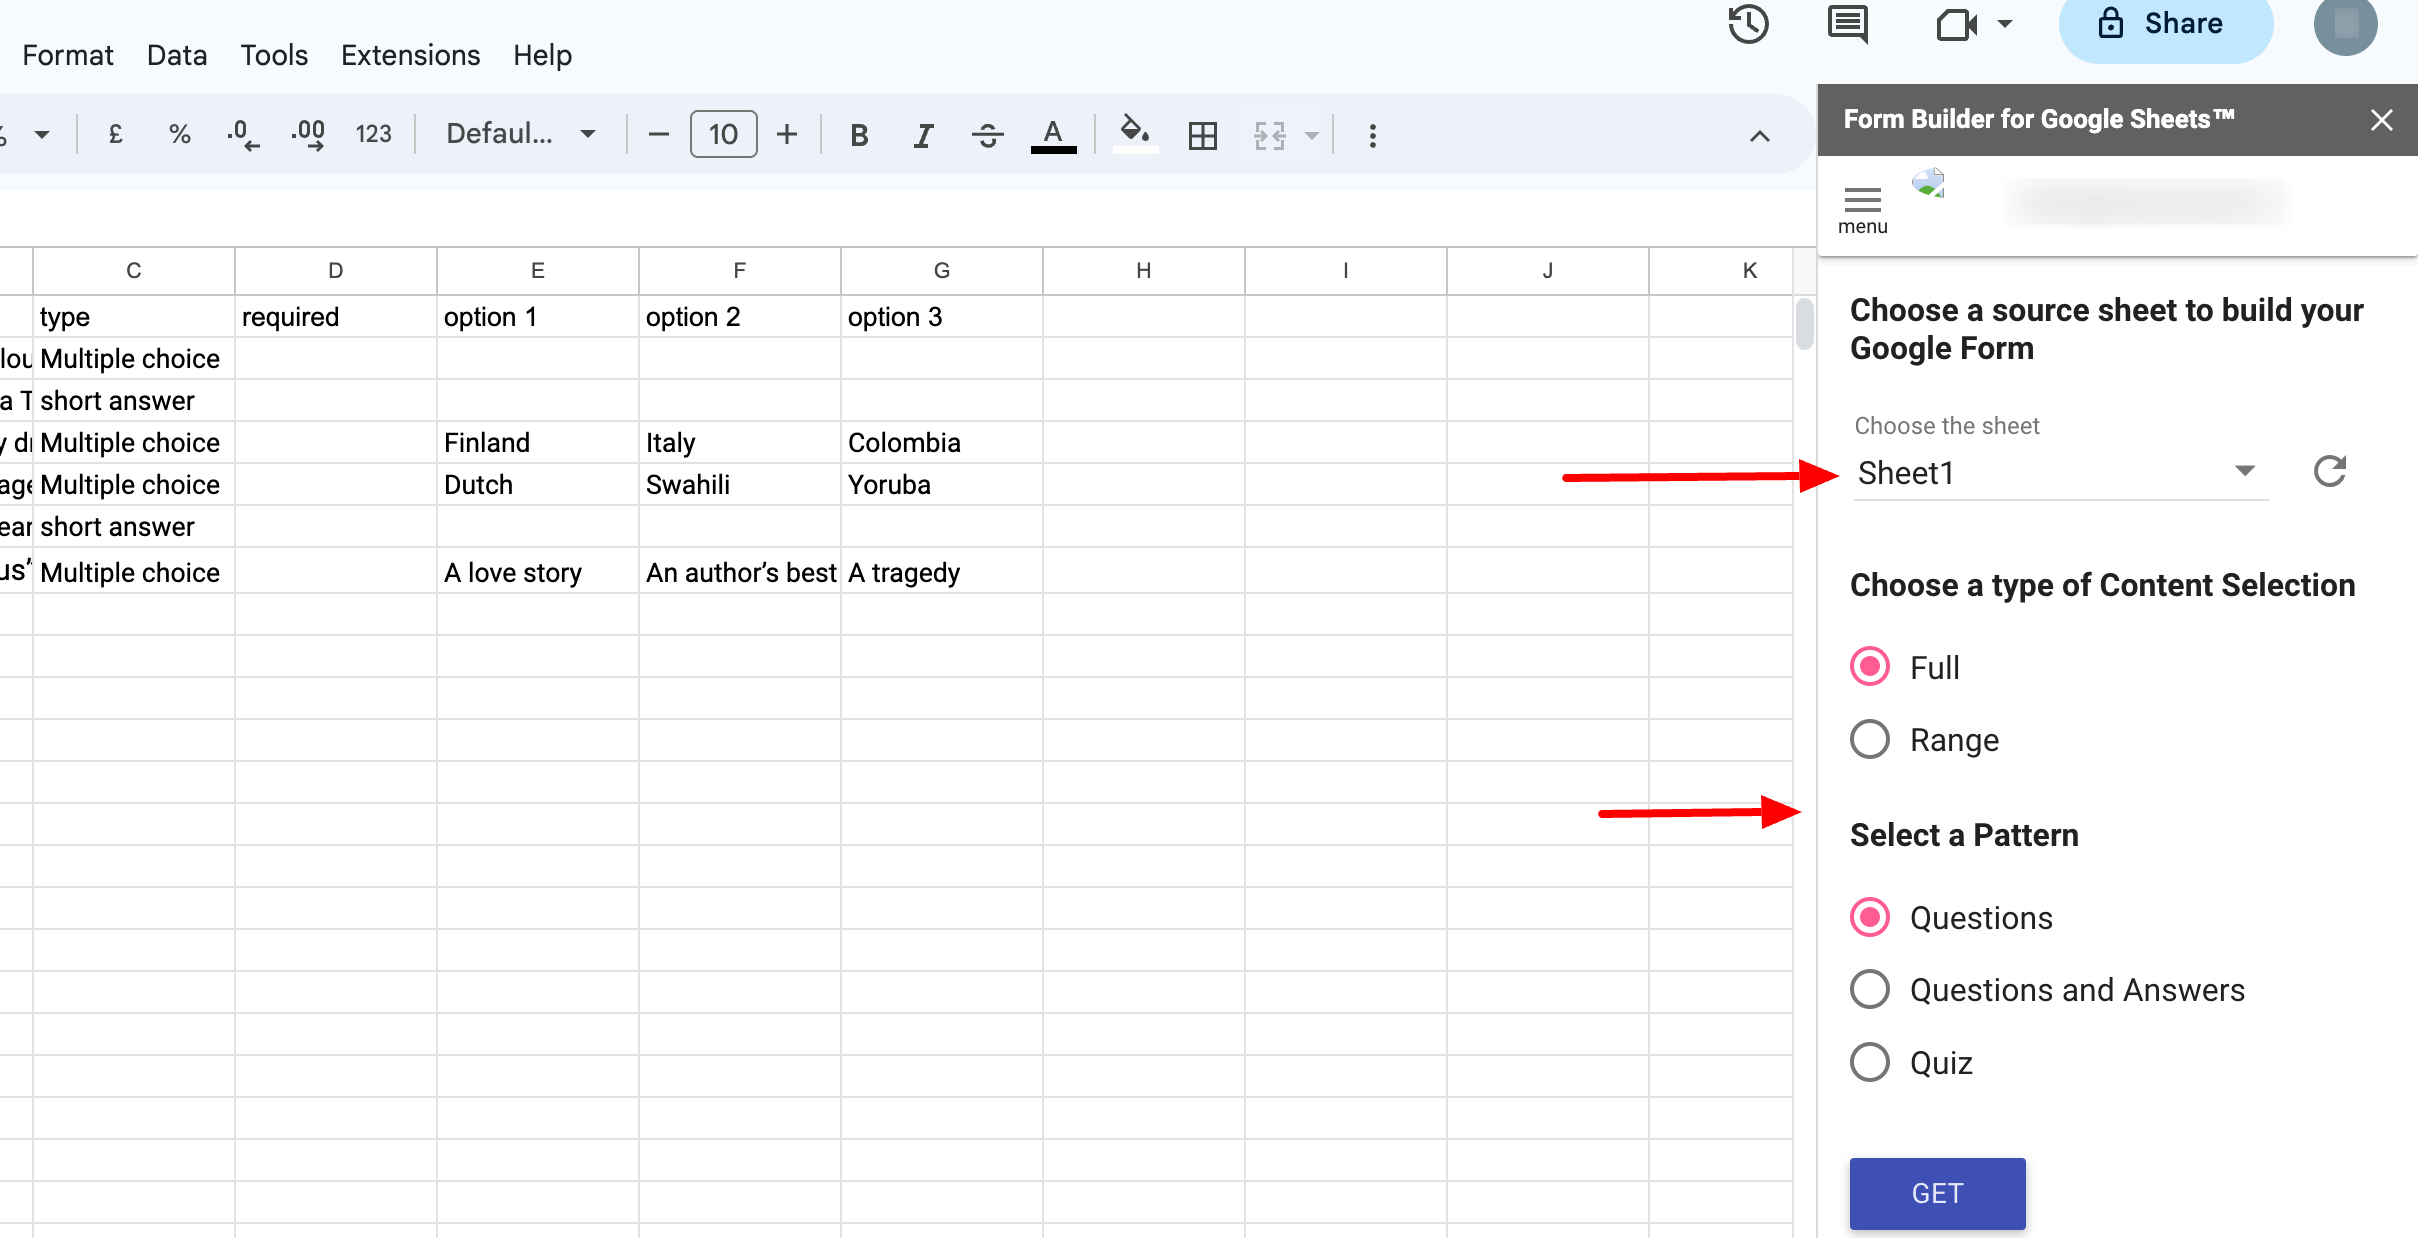Image resolution: width=2418 pixels, height=1238 pixels.
Task: Open the text color picker
Action: (1052, 134)
